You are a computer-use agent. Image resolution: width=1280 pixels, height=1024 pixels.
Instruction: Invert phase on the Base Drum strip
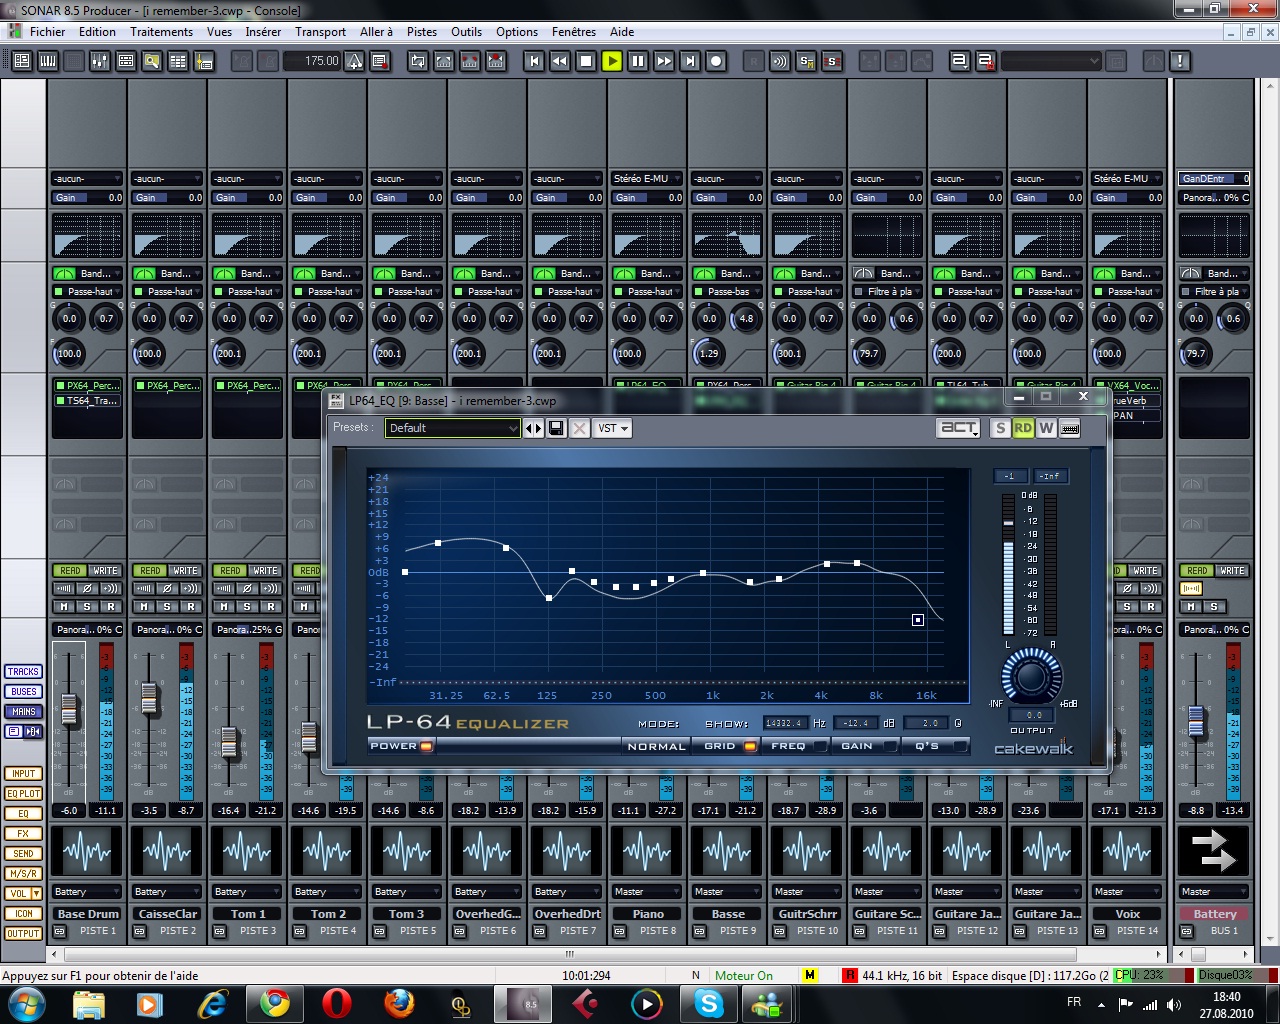click(x=87, y=588)
